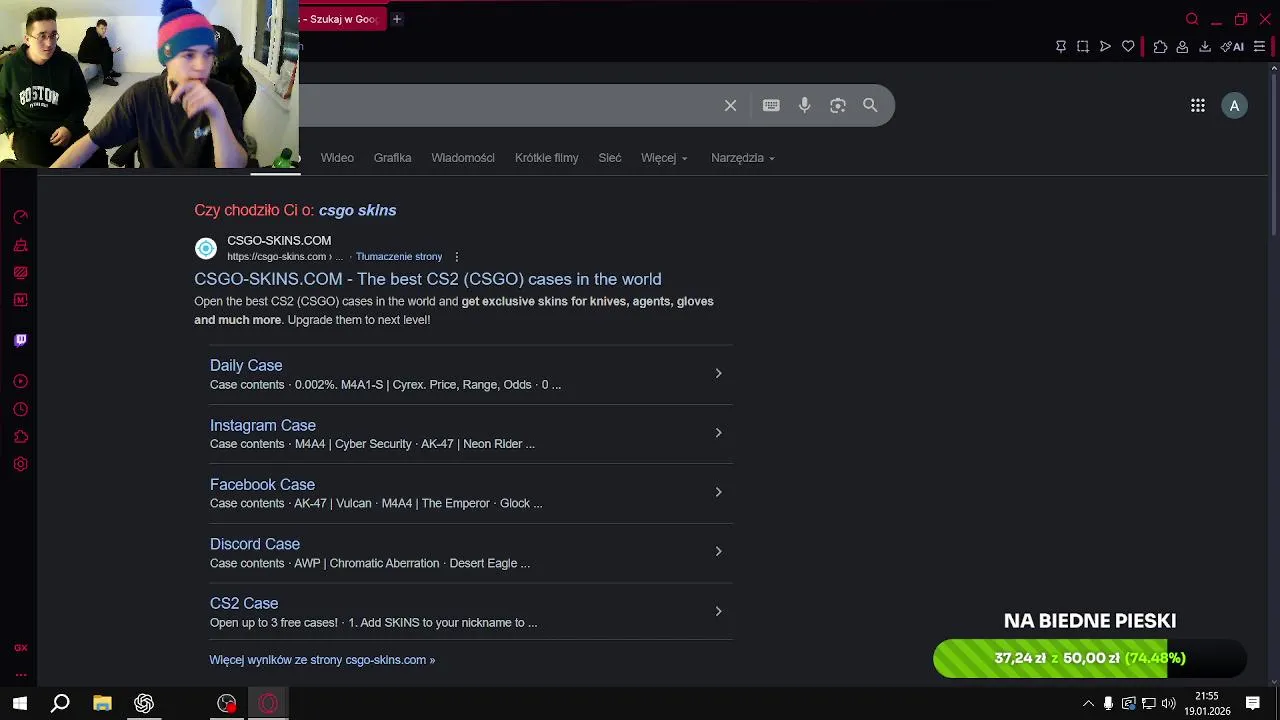Click the Opera pinboard pin icon
This screenshot has height=720, width=1280.
tap(1061, 47)
